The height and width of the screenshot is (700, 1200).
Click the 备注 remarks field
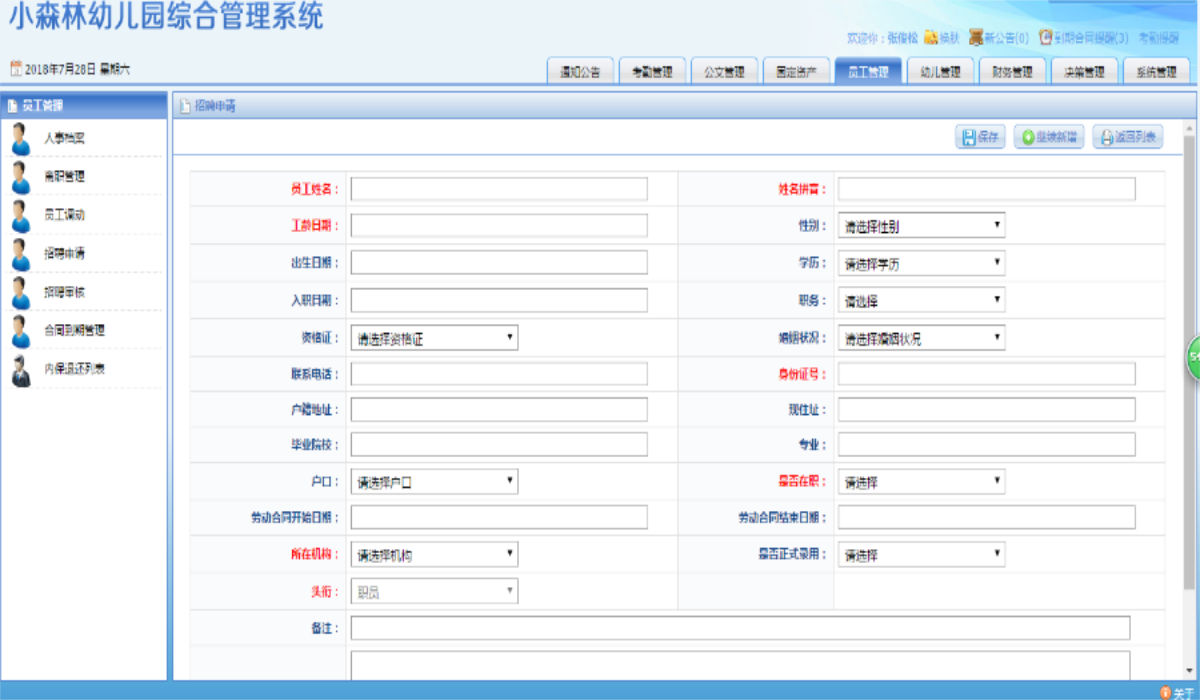point(740,628)
